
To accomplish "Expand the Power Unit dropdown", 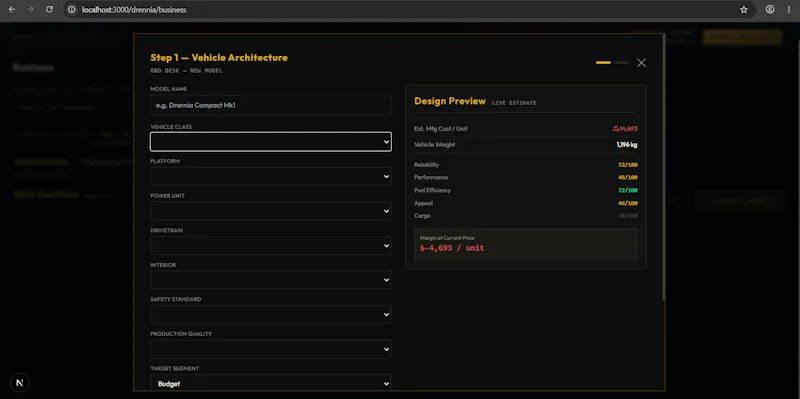I will point(271,211).
